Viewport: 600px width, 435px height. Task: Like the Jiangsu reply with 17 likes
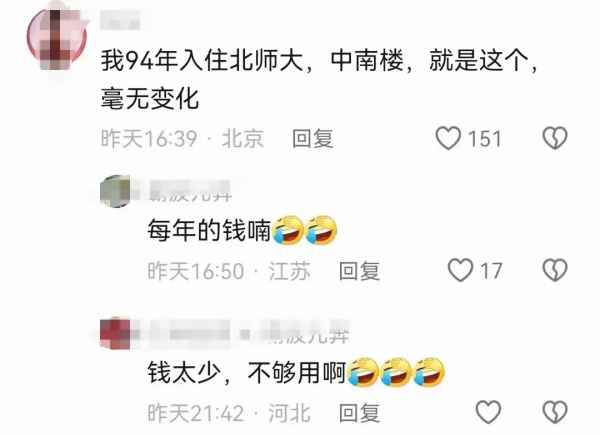[460, 270]
